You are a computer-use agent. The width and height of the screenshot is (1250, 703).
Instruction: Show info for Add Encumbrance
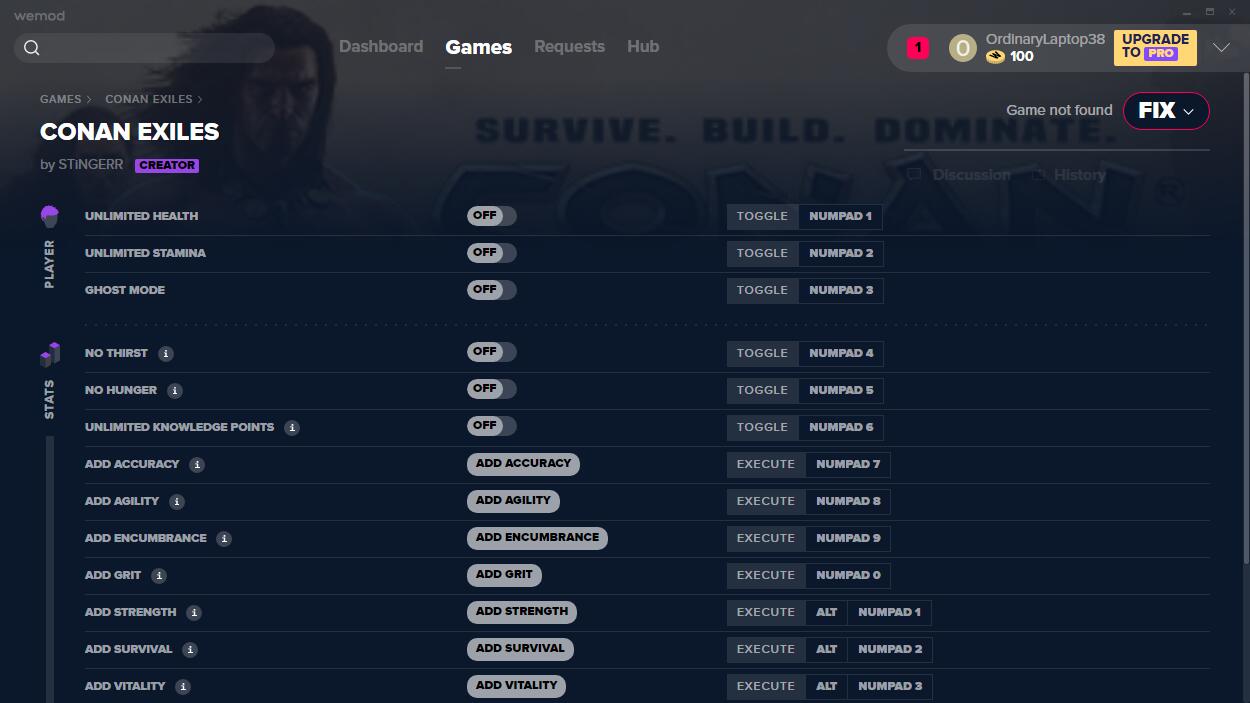click(224, 539)
